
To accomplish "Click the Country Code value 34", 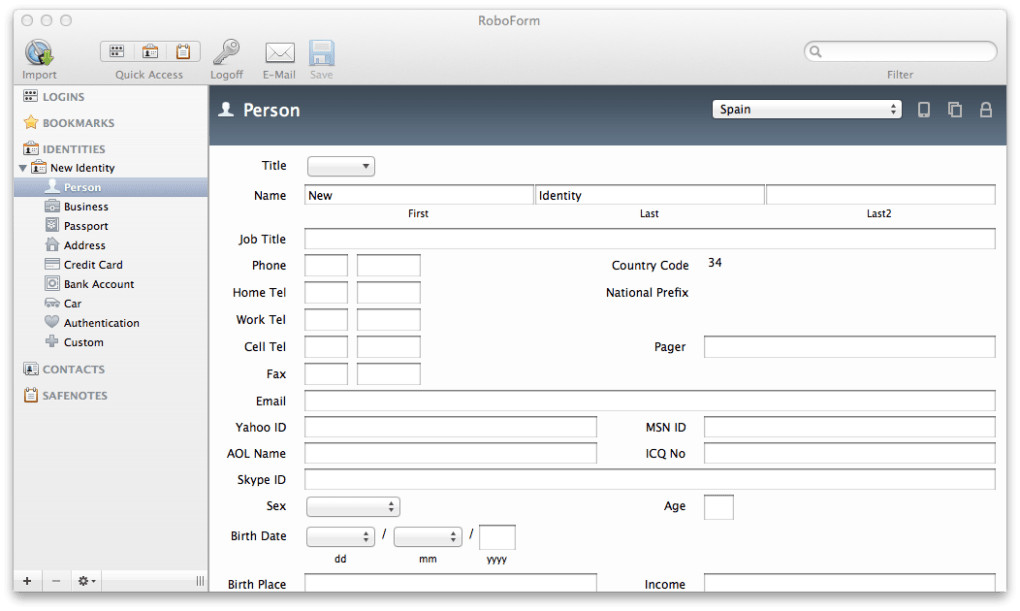I will [715, 262].
